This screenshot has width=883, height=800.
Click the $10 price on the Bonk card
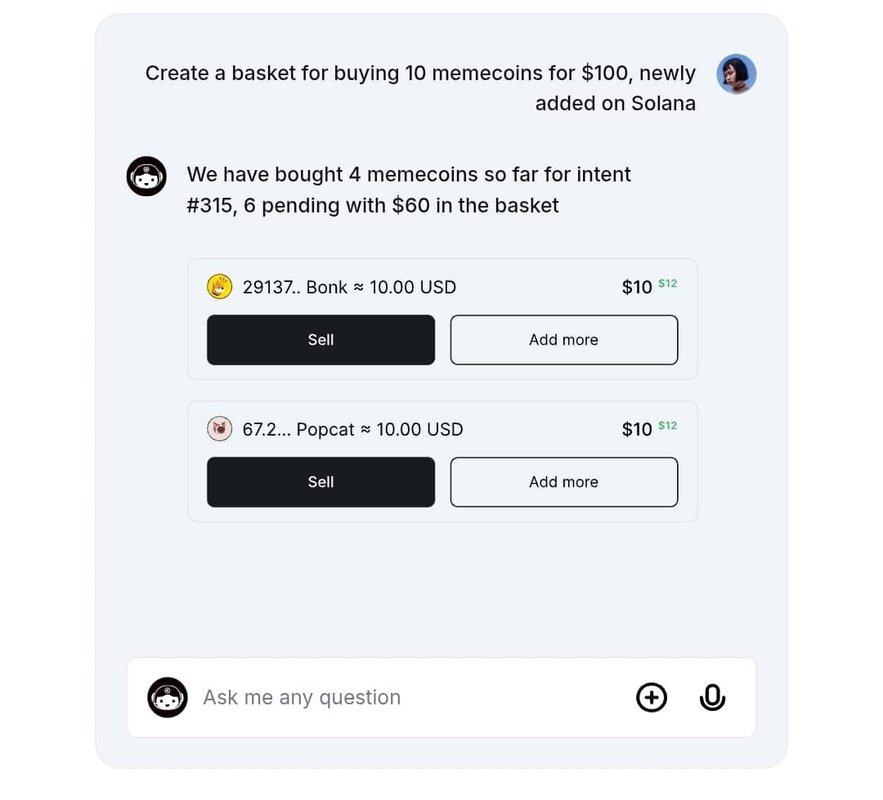637,288
